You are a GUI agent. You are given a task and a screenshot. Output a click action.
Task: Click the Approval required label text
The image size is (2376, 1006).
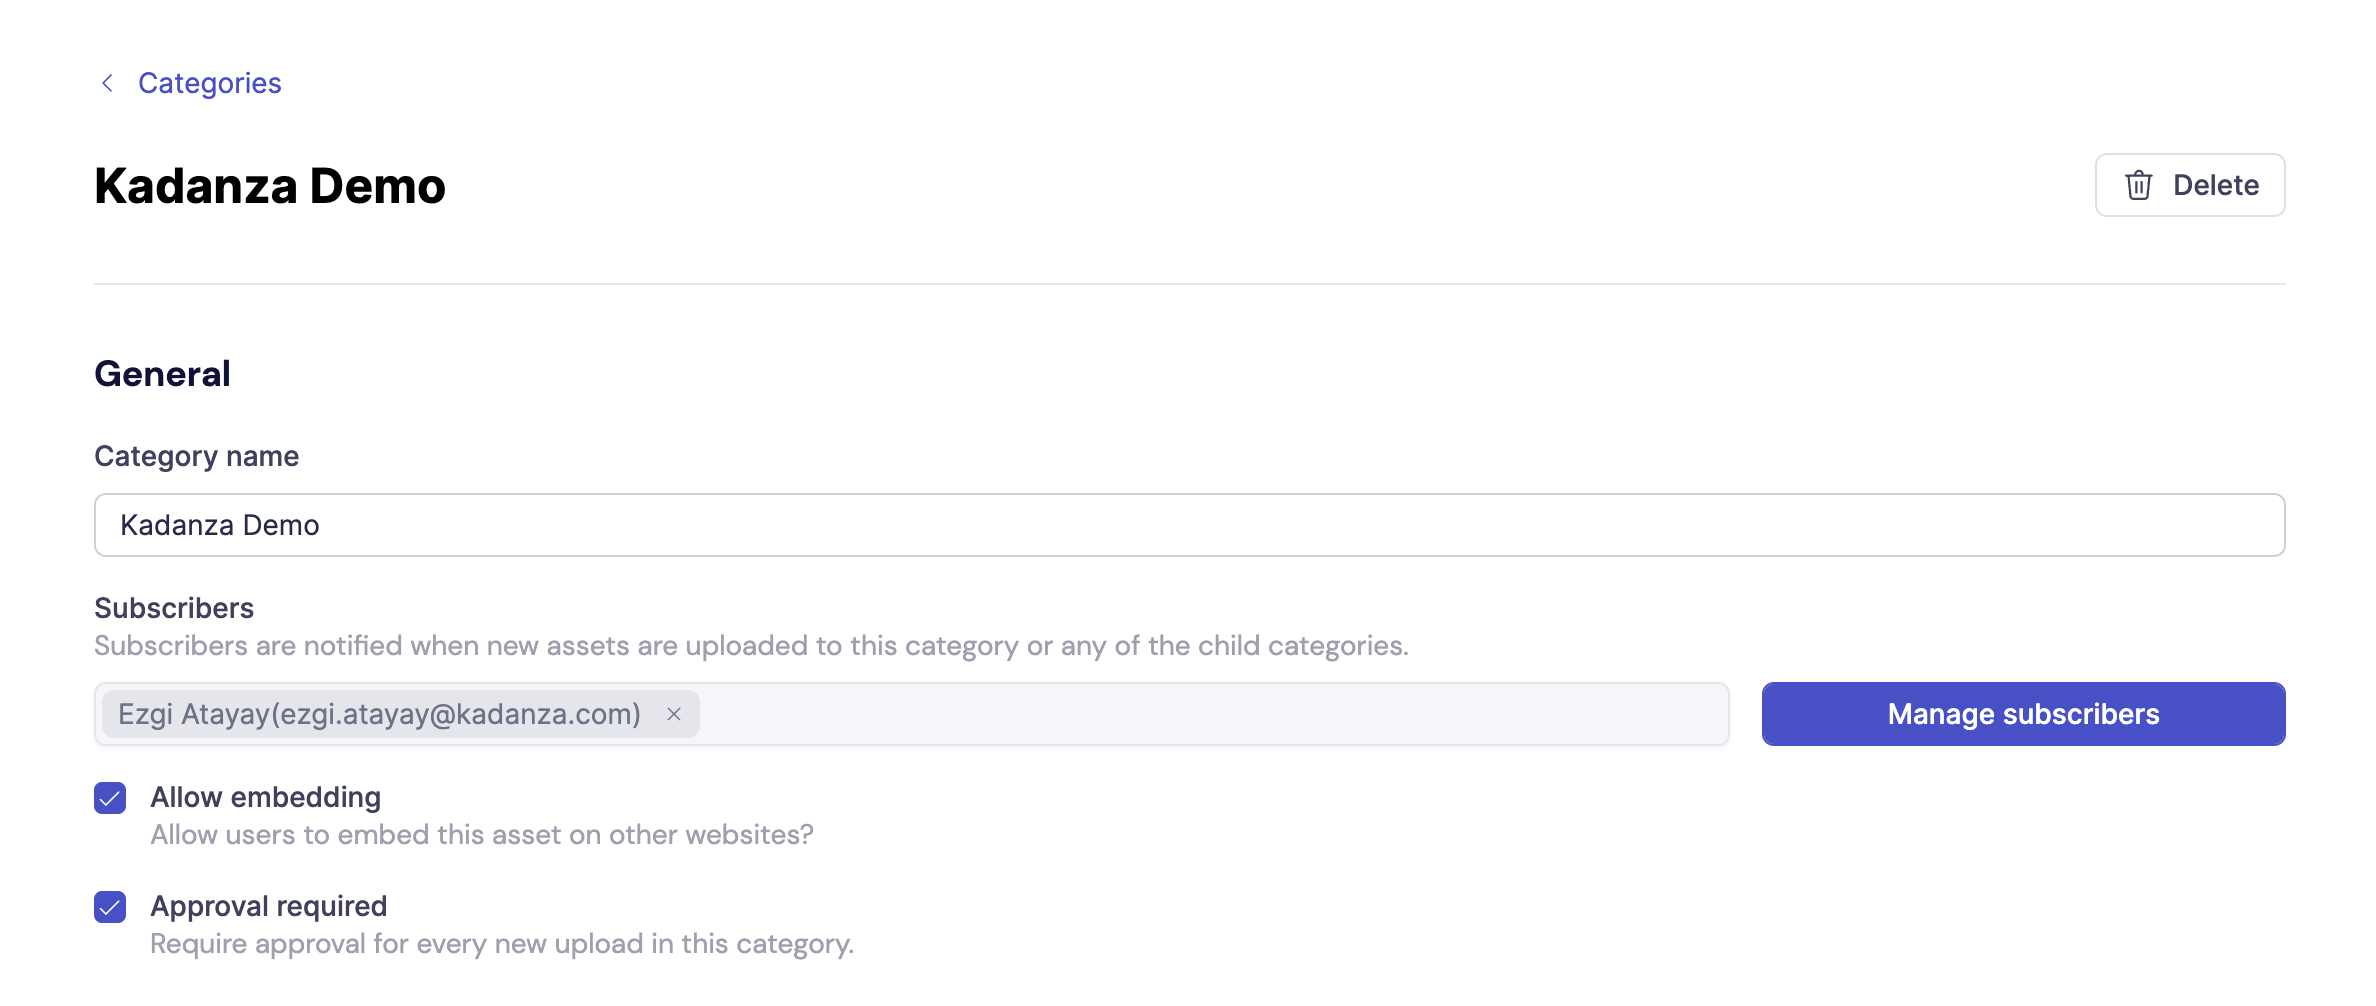click(x=268, y=907)
